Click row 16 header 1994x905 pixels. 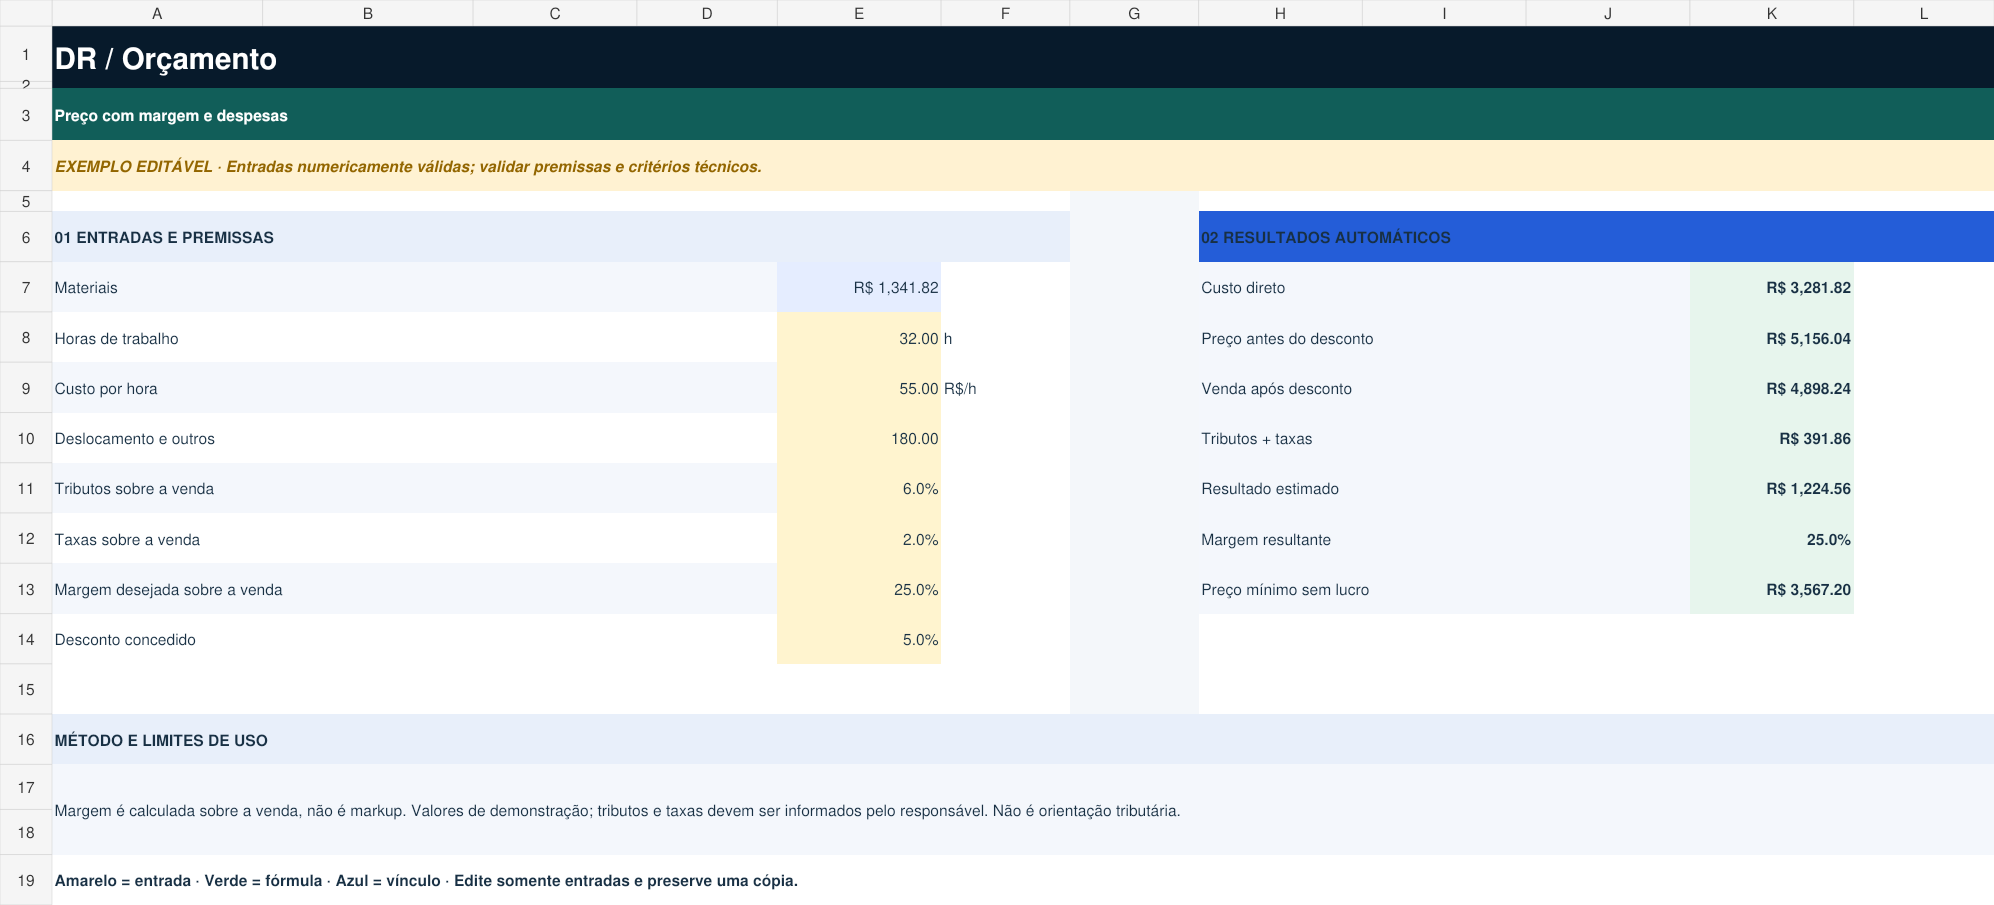coord(26,740)
